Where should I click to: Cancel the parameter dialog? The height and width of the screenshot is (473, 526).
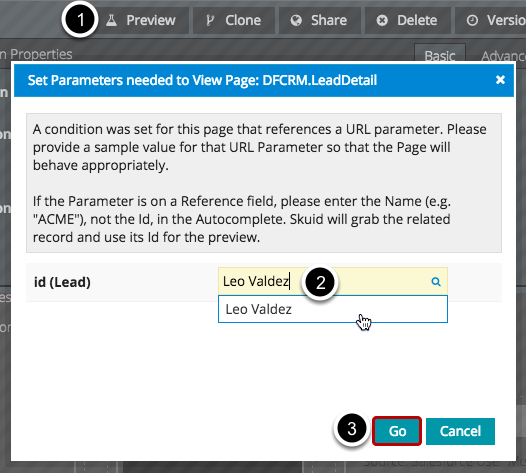460,431
